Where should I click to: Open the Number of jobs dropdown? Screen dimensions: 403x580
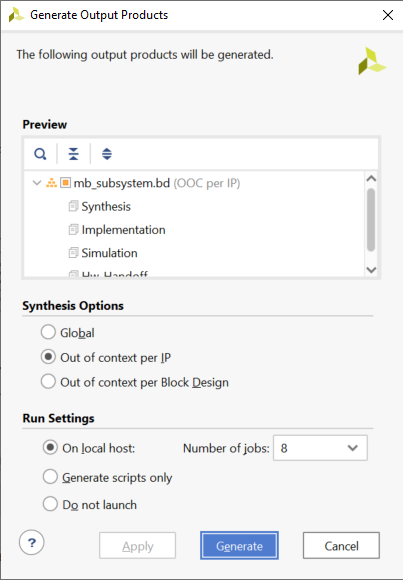coord(320,448)
